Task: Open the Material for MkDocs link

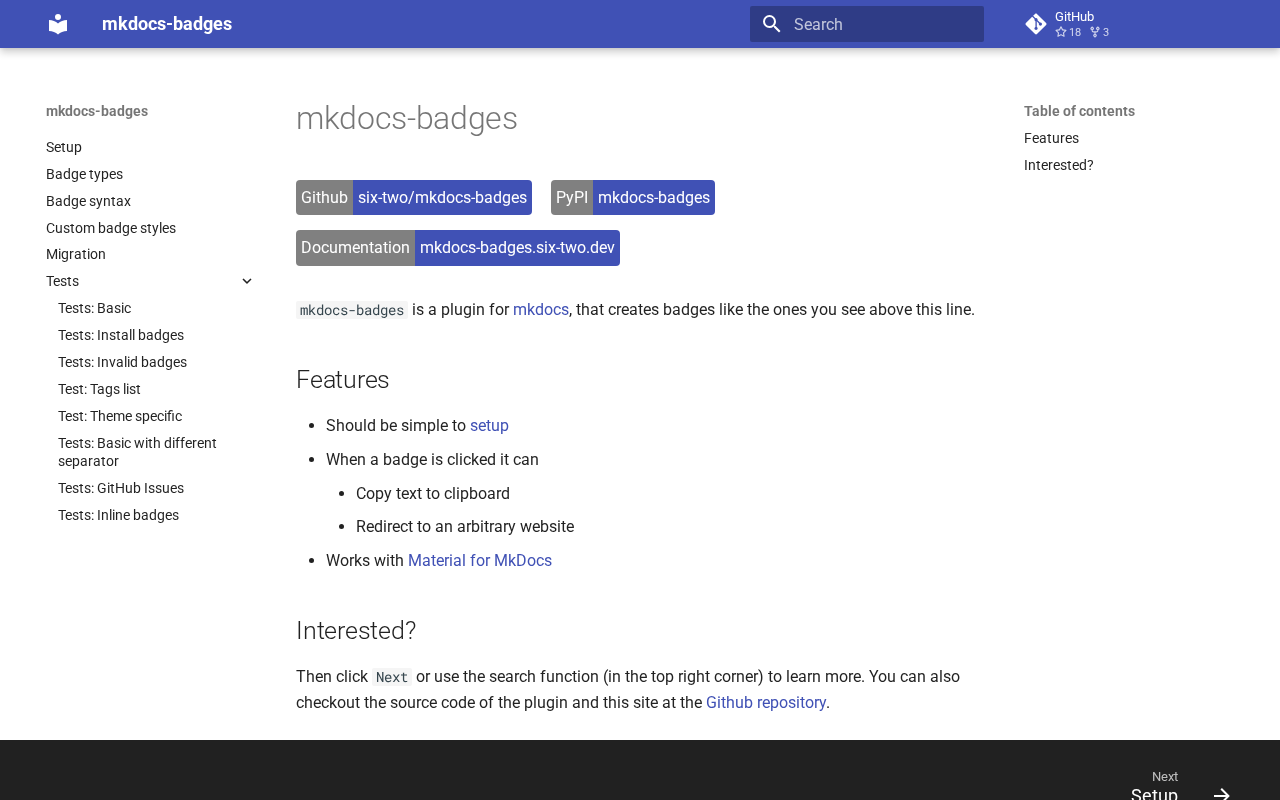Action: (480, 560)
